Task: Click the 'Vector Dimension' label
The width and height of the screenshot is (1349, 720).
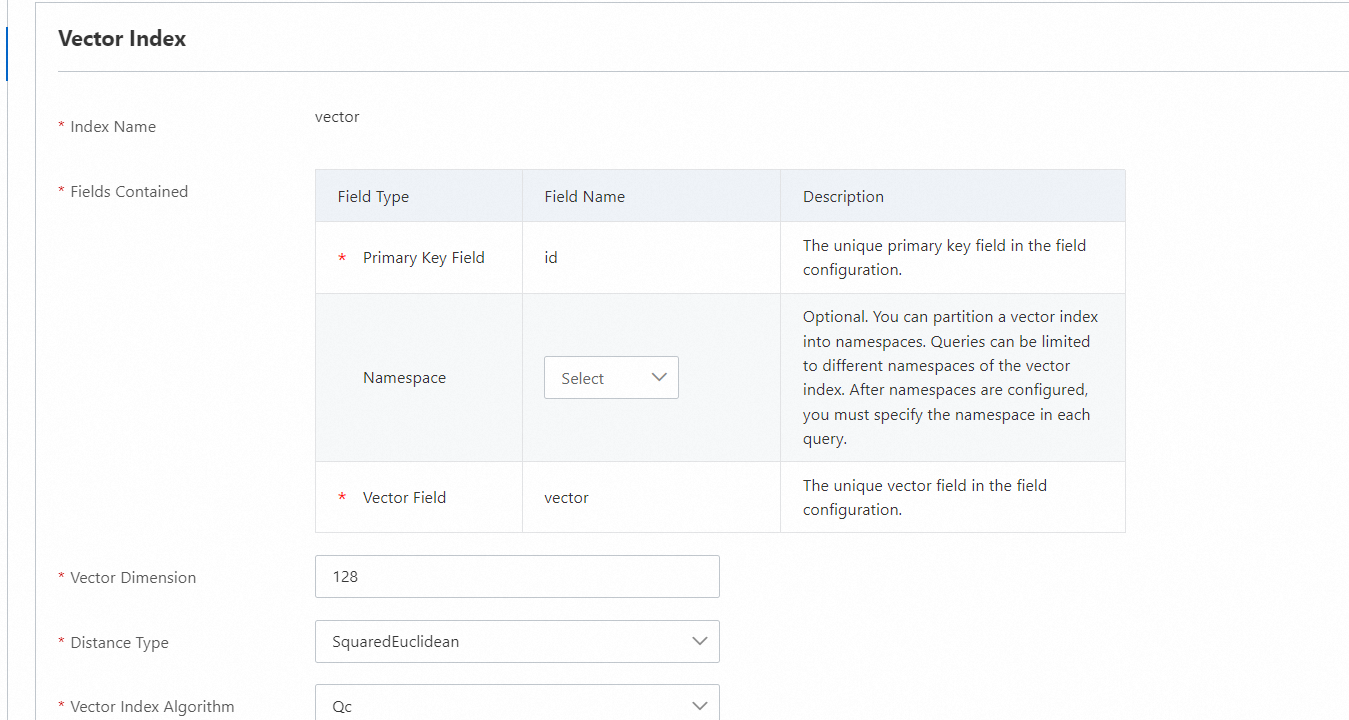Action: pos(133,578)
